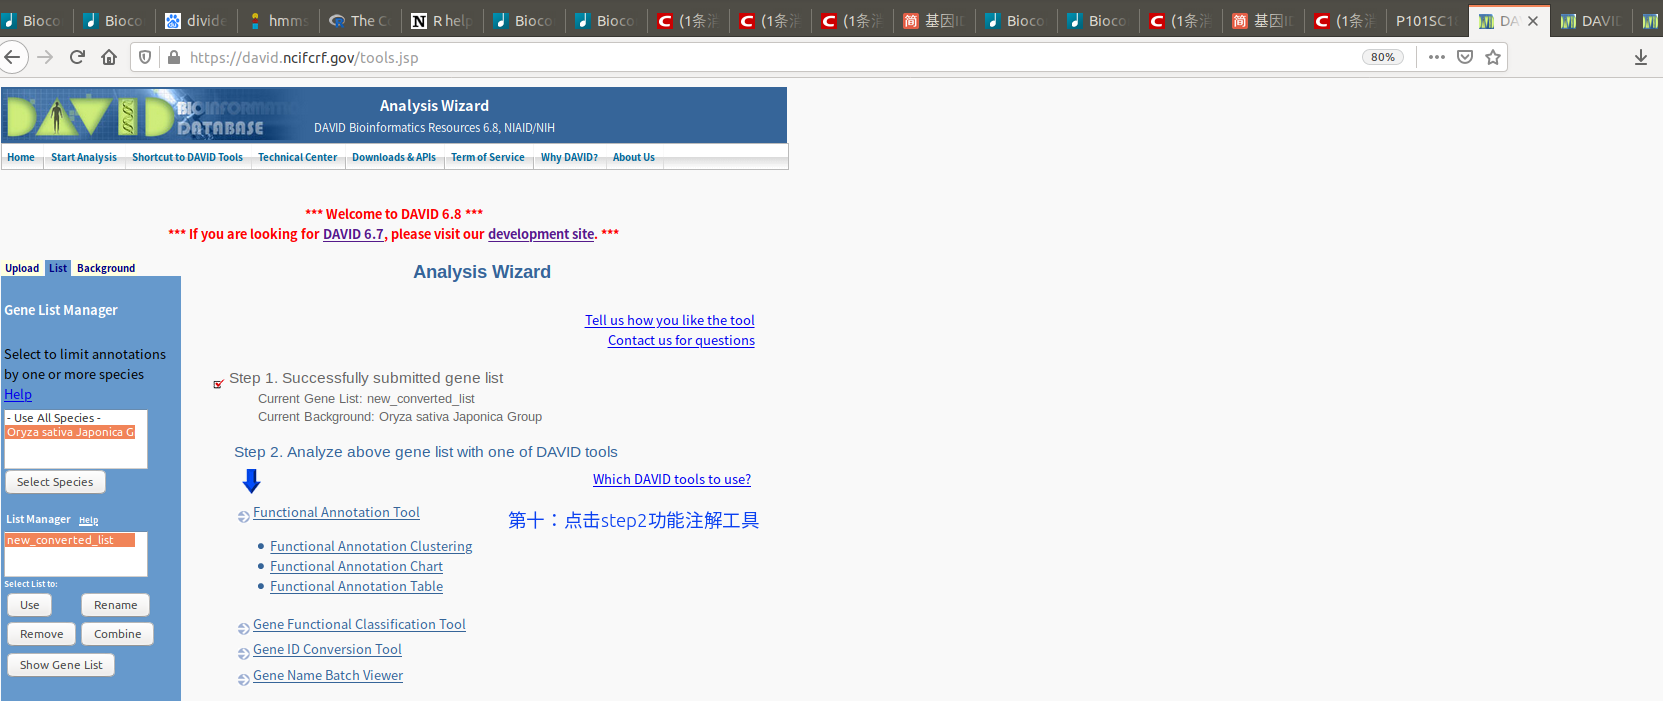Open the species Help link
The height and width of the screenshot is (701, 1663).
click(18, 394)
